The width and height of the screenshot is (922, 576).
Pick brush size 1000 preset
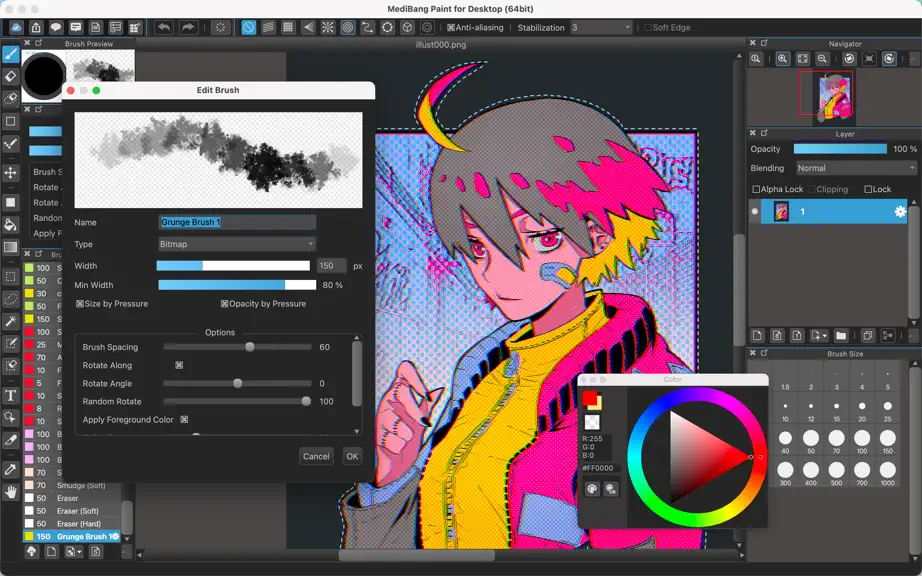pos(888,473)
